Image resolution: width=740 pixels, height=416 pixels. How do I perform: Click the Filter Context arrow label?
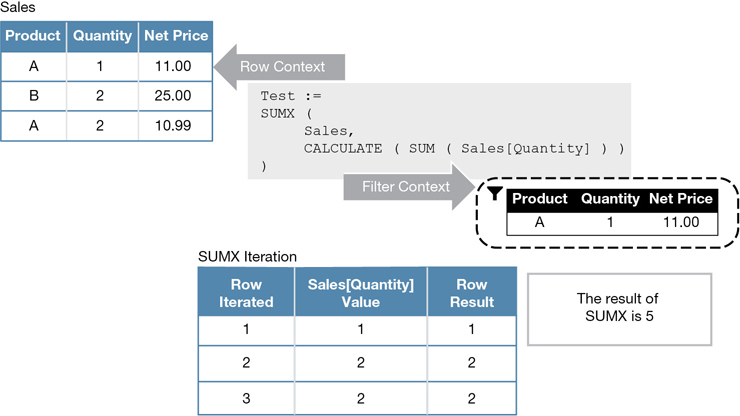(x=406, y=187)
